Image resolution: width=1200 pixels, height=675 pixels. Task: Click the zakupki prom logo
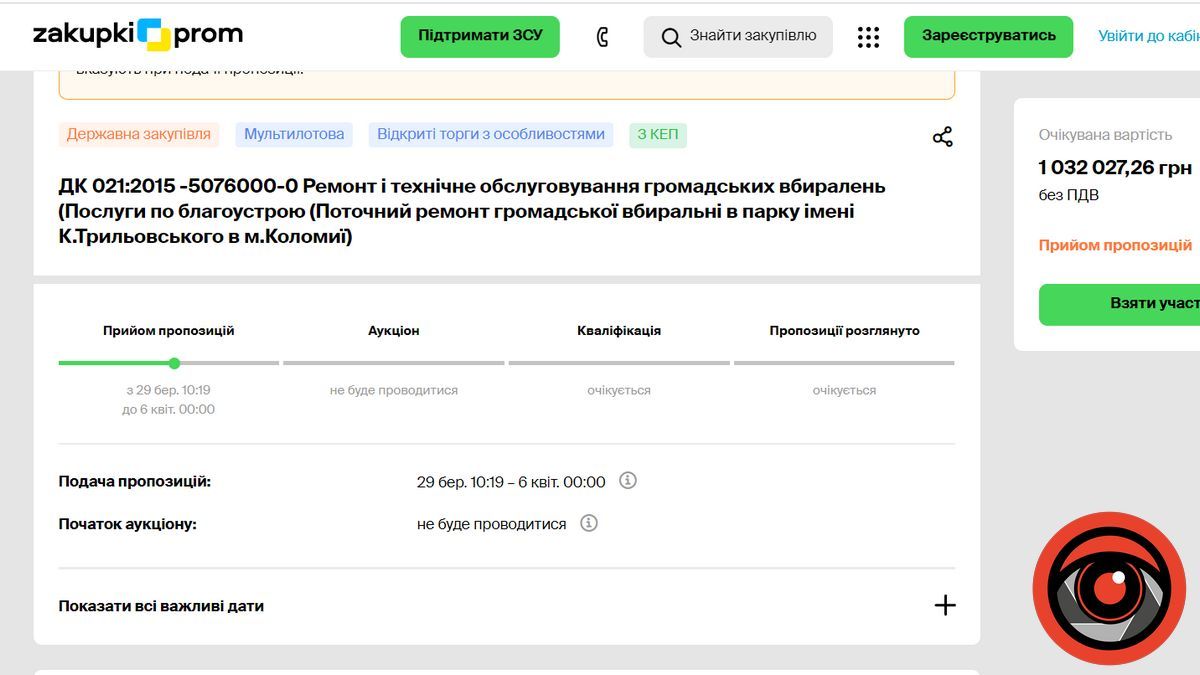tap(133, 33)
